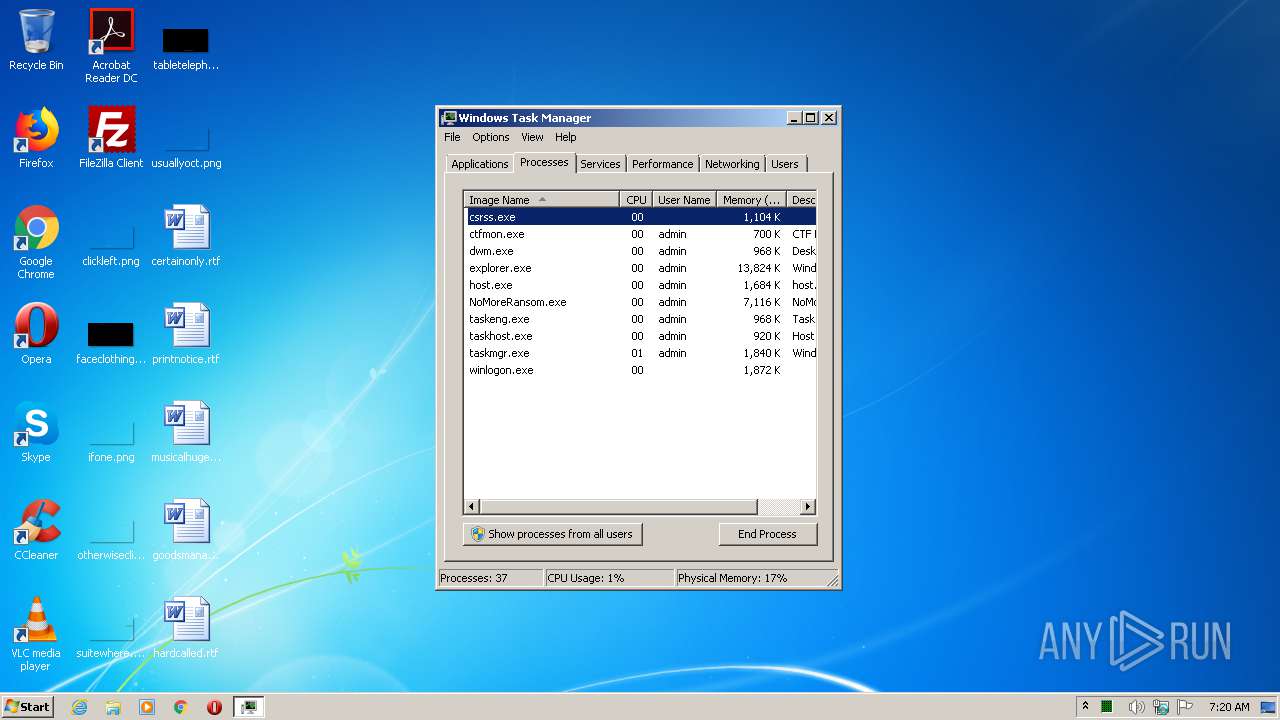Image resolution: width=1280 pixels, height=720 pixels.
Task: Click the volume speaker tray icon
Action: tap(1136, 707)
